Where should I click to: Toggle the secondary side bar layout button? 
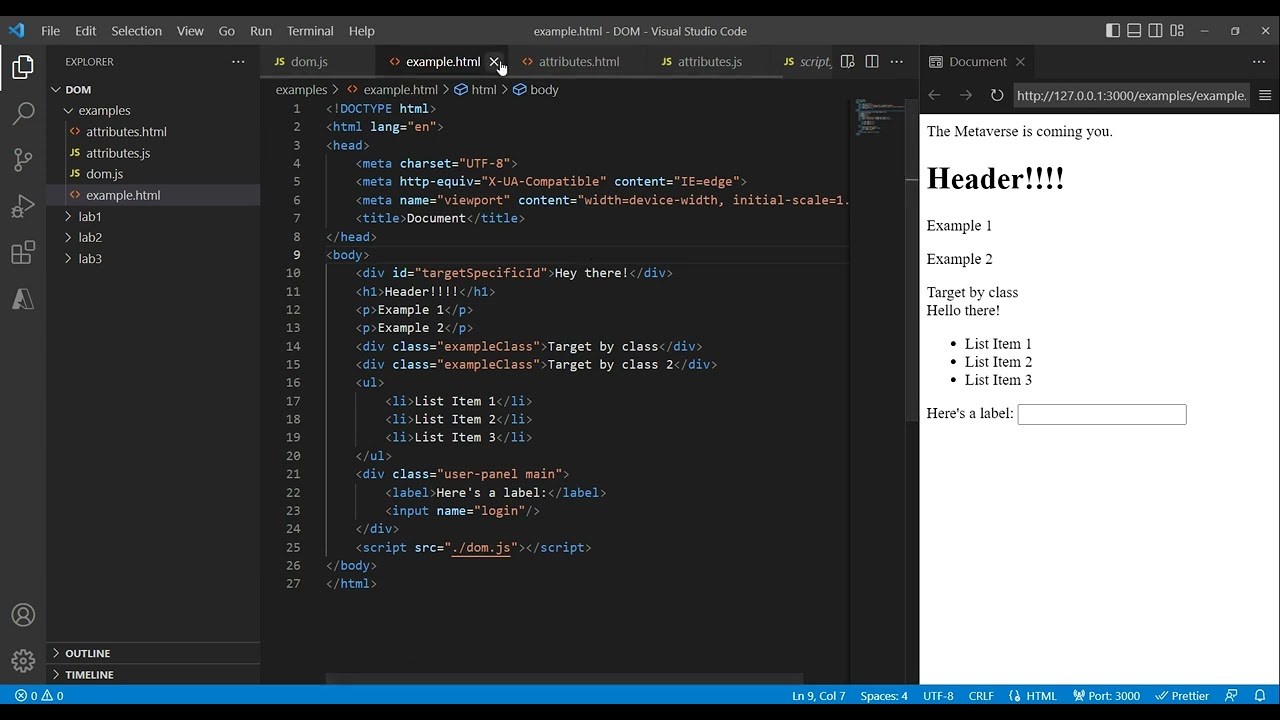point(1155,31)
